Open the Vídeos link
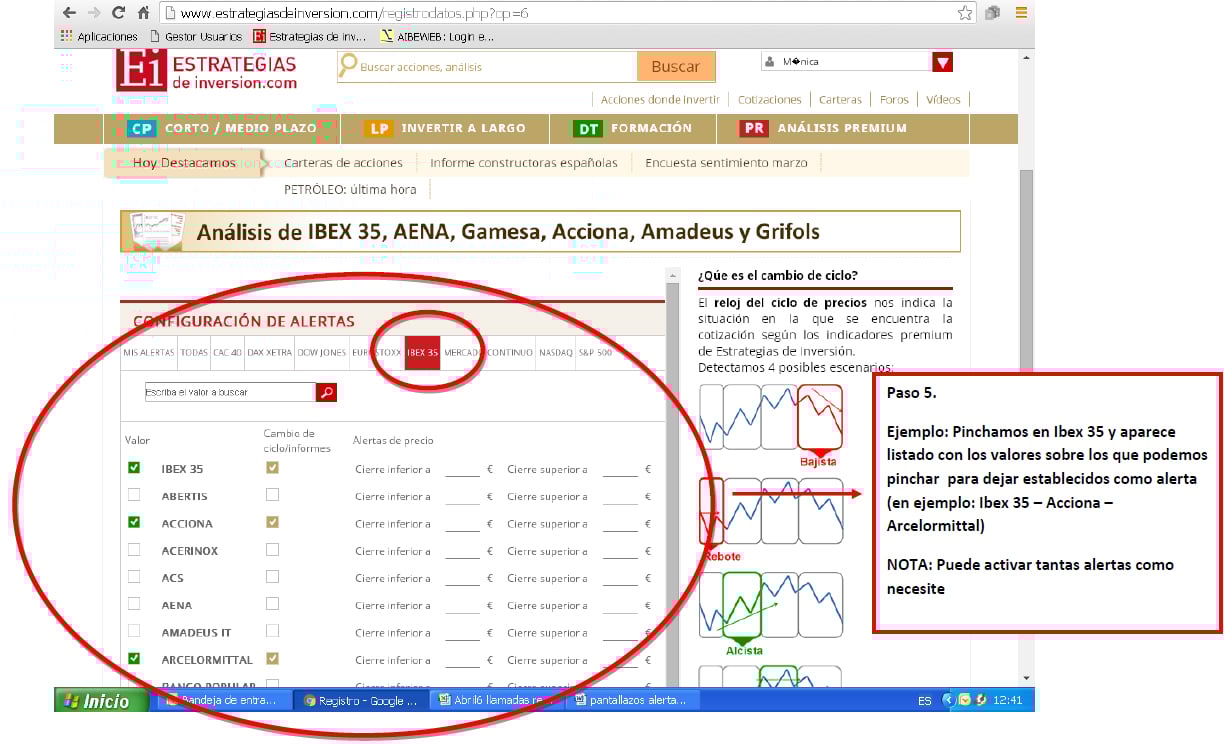 (943, 100)
